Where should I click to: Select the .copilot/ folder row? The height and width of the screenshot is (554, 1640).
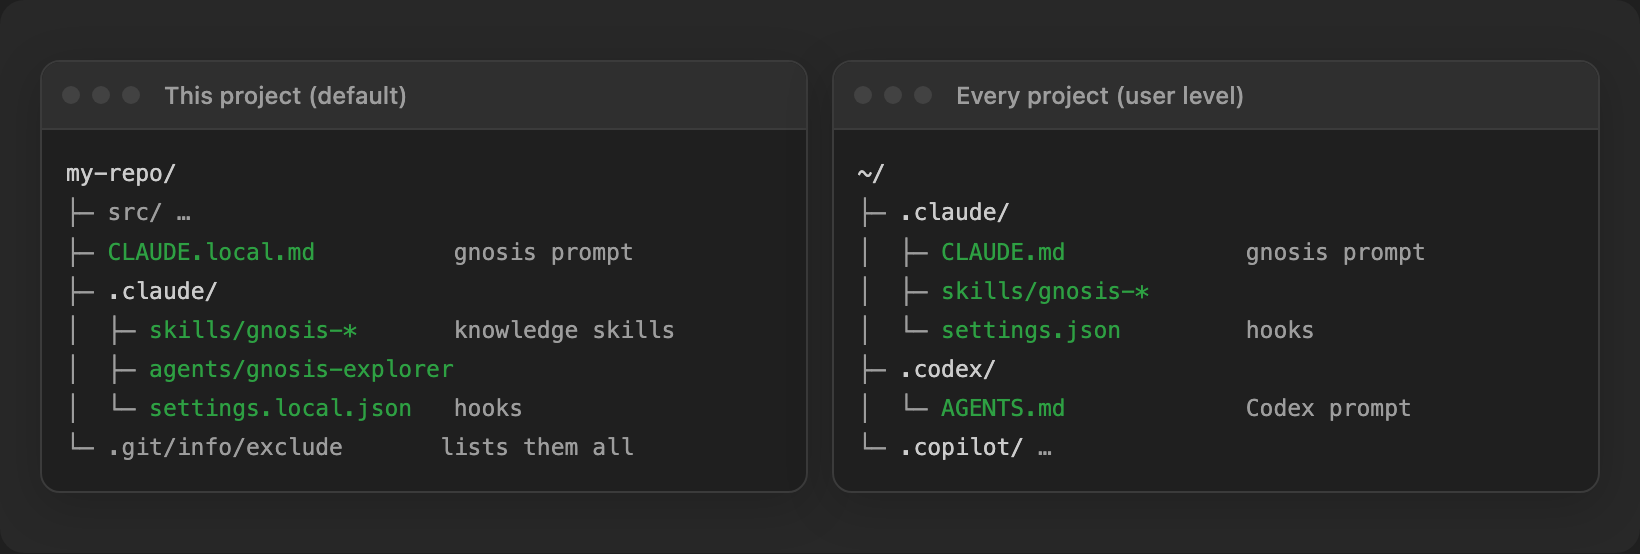tap(976, 447)
